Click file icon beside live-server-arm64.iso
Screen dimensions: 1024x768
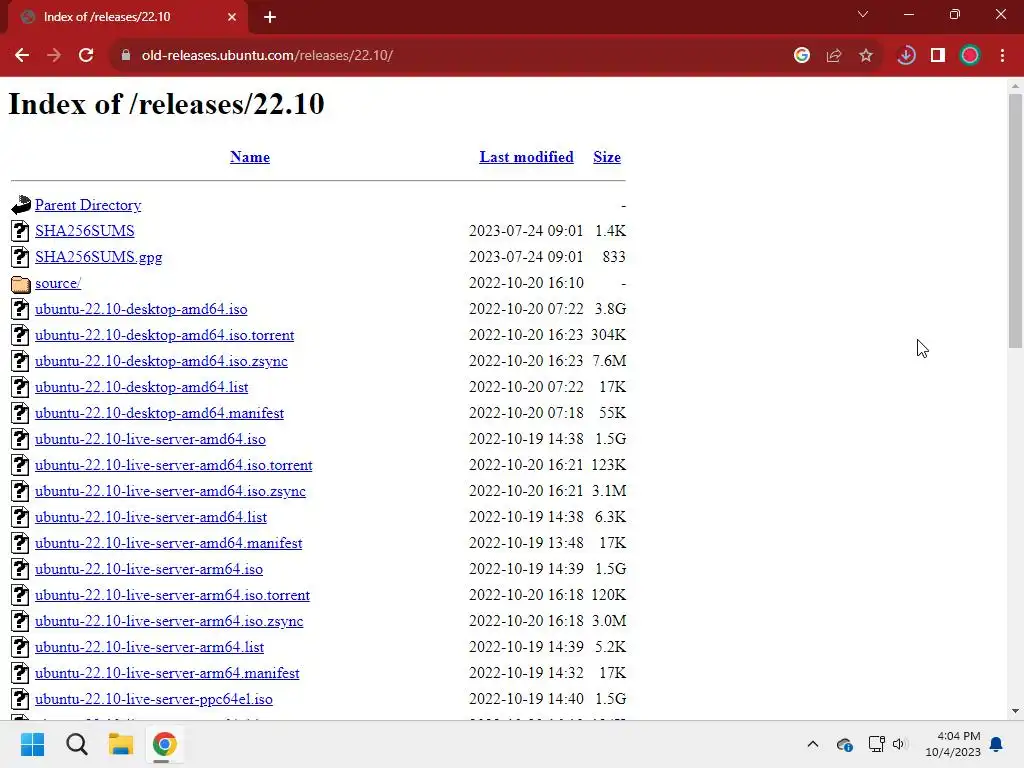[20, 569]
